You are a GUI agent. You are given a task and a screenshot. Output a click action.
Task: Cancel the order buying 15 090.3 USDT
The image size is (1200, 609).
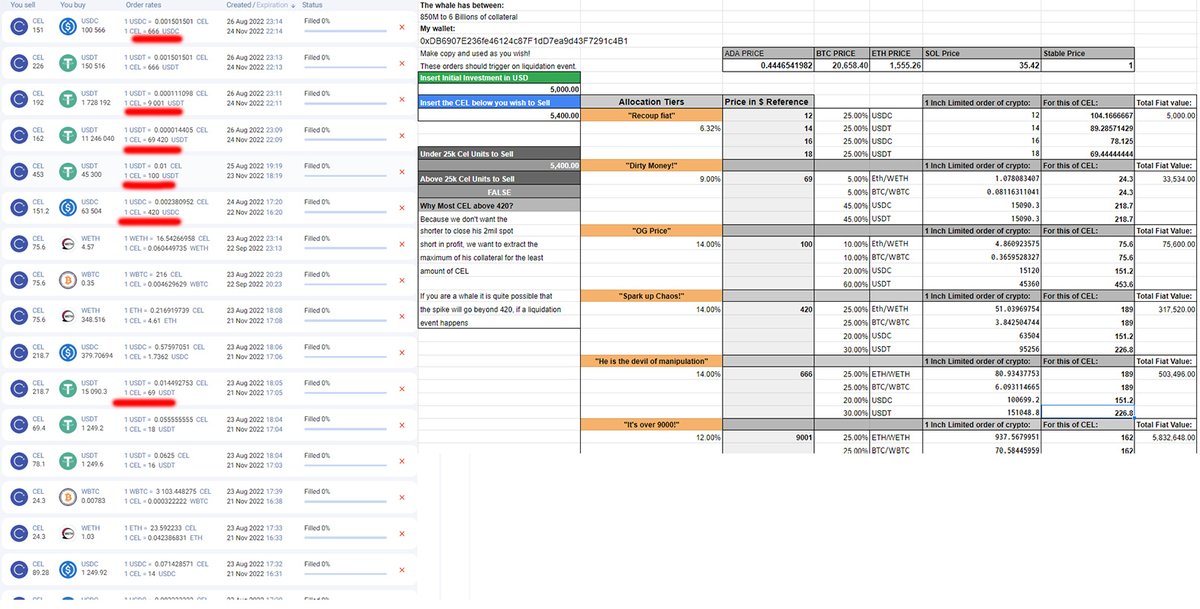tap(401, 388)
